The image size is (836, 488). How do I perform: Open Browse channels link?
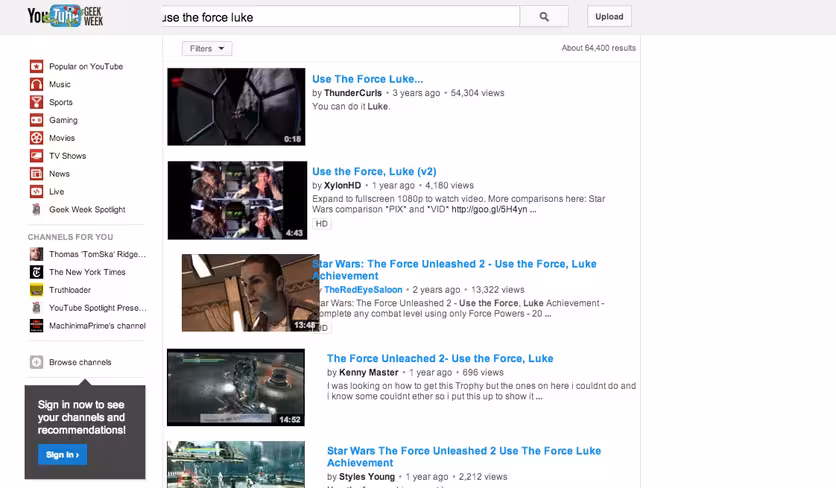pyautogui.click(x=80, y=362)
